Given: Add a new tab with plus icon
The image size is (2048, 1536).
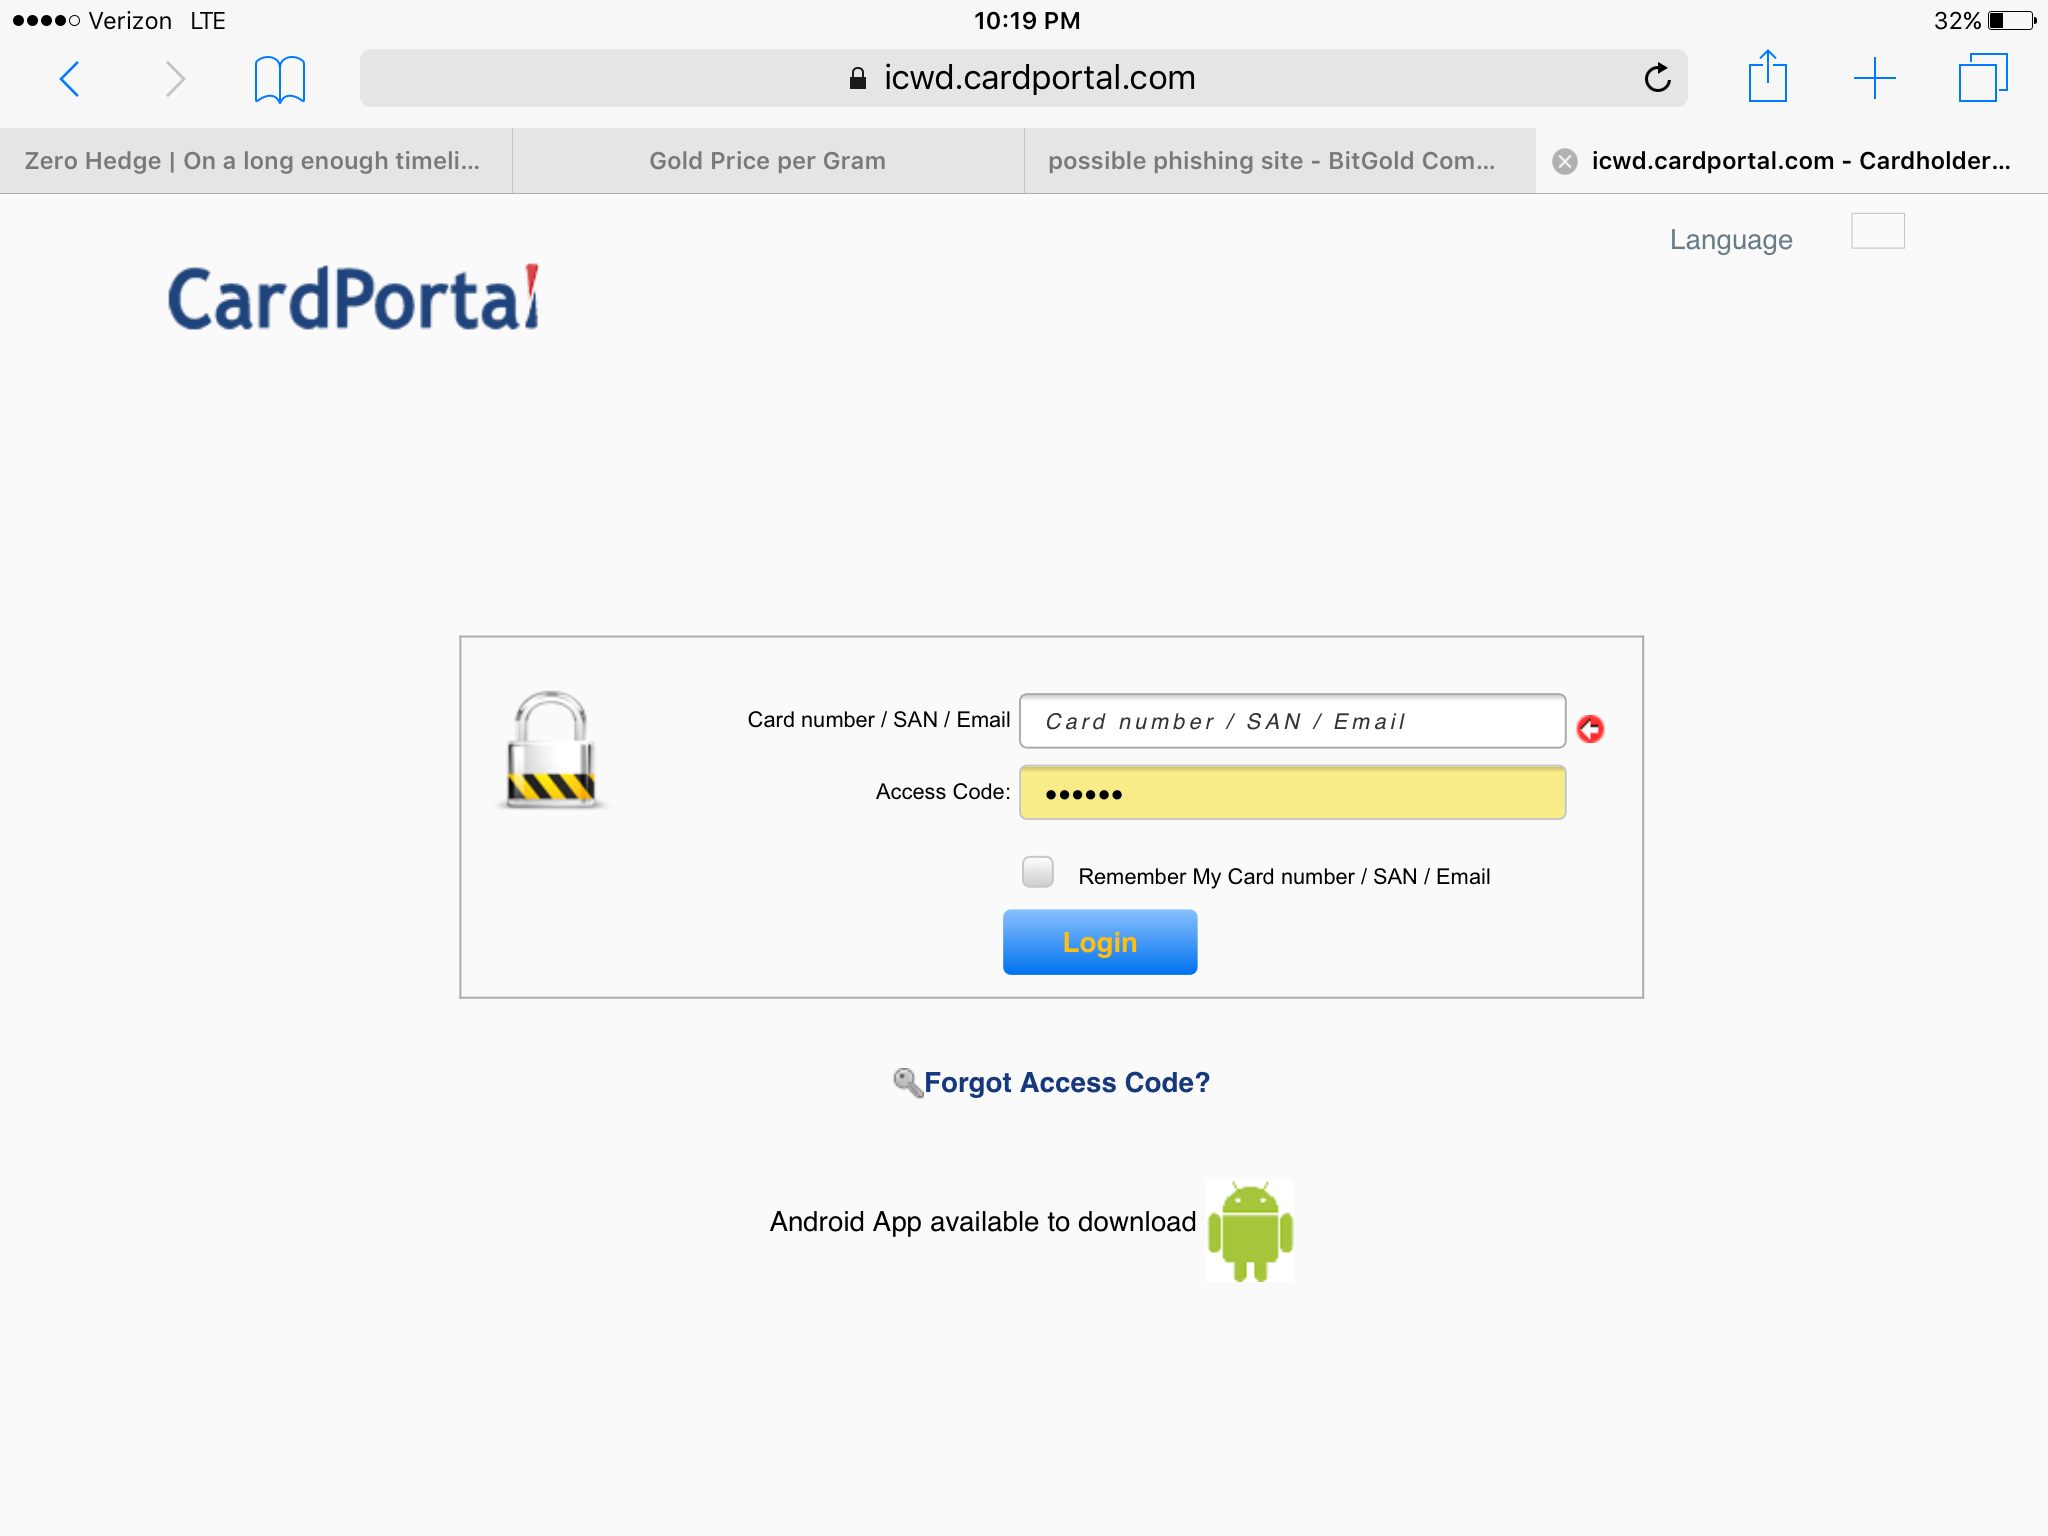Looking at the screenshot, I should pos(1874,78).
